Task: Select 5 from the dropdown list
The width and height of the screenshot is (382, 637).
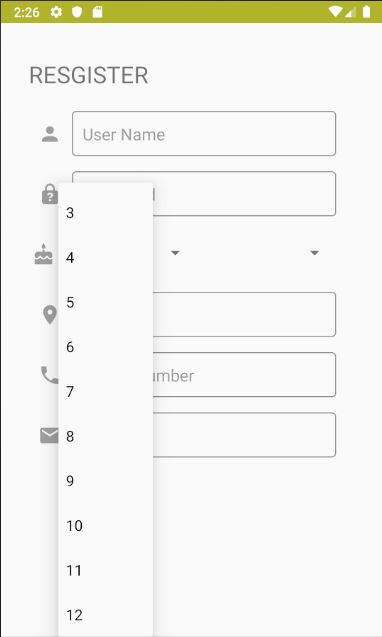Action: click(x=106, y=302)
